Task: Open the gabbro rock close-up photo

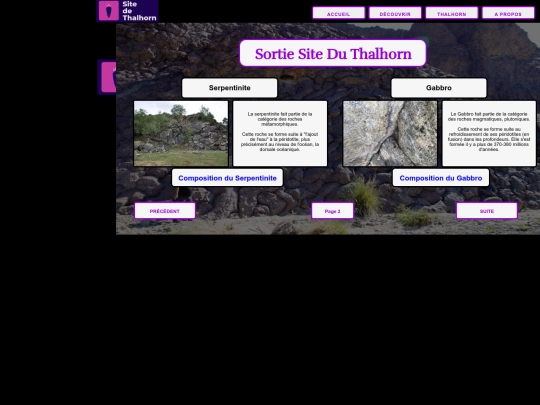Action: pyautogui.click(x=390, y=134)
